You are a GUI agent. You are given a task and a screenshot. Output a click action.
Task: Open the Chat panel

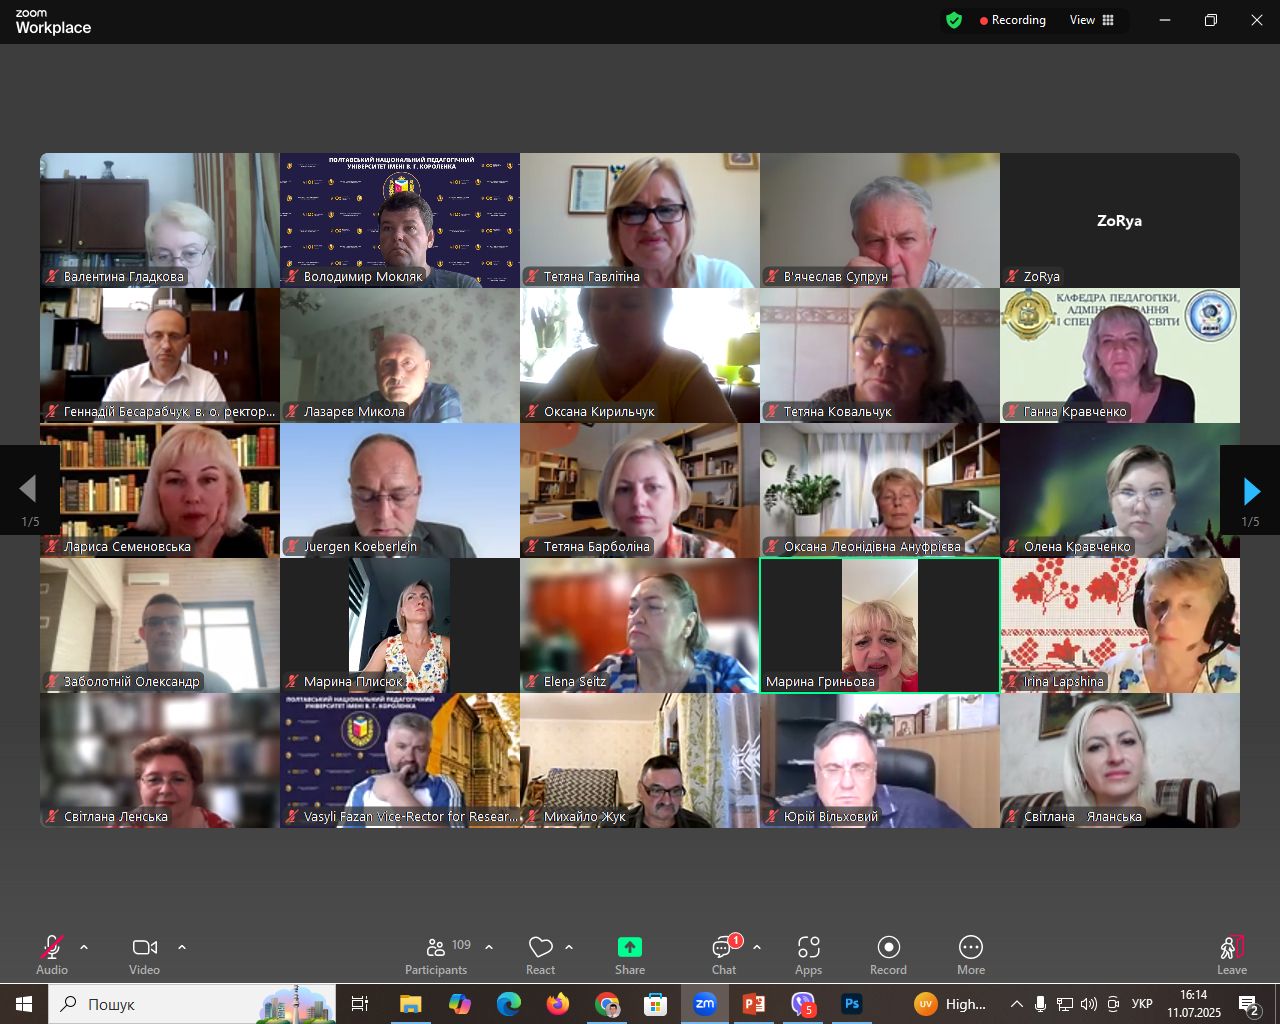(x=724, y=955)
